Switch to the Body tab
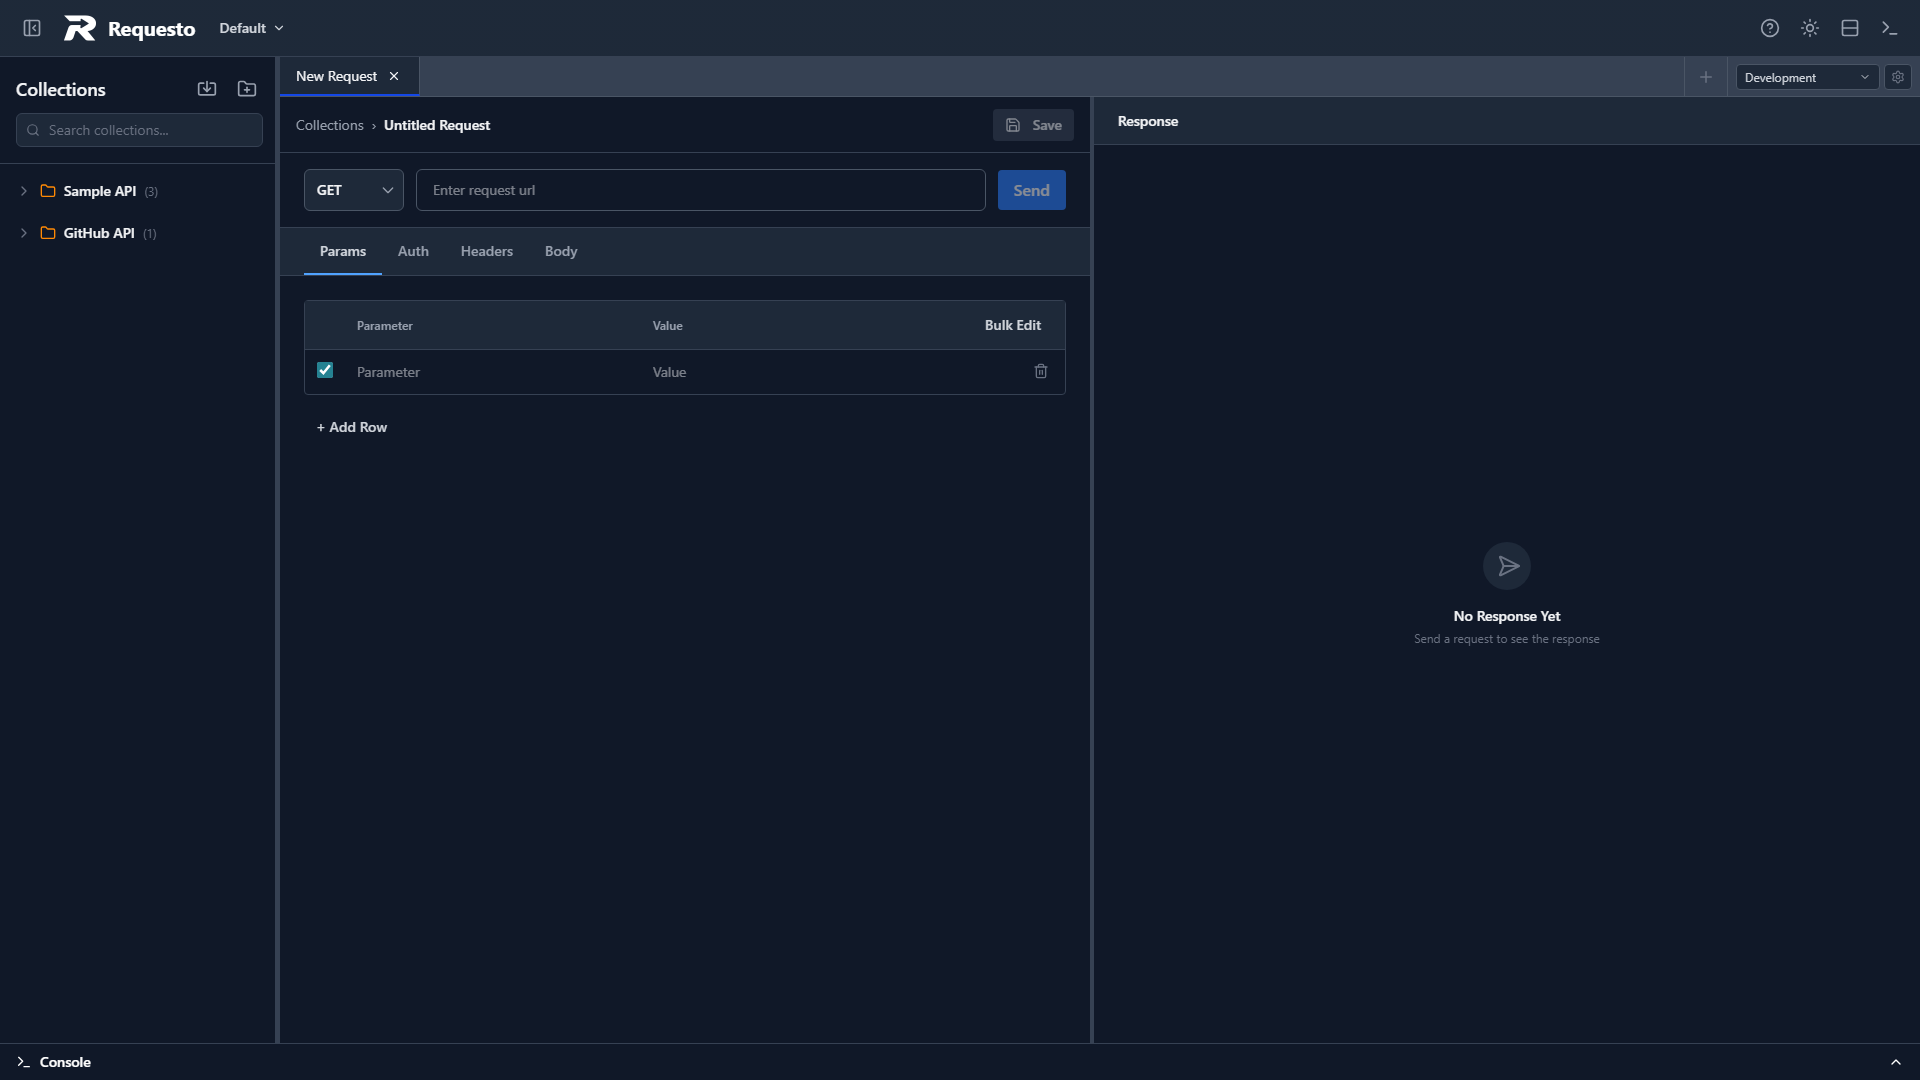 (560, 251)
